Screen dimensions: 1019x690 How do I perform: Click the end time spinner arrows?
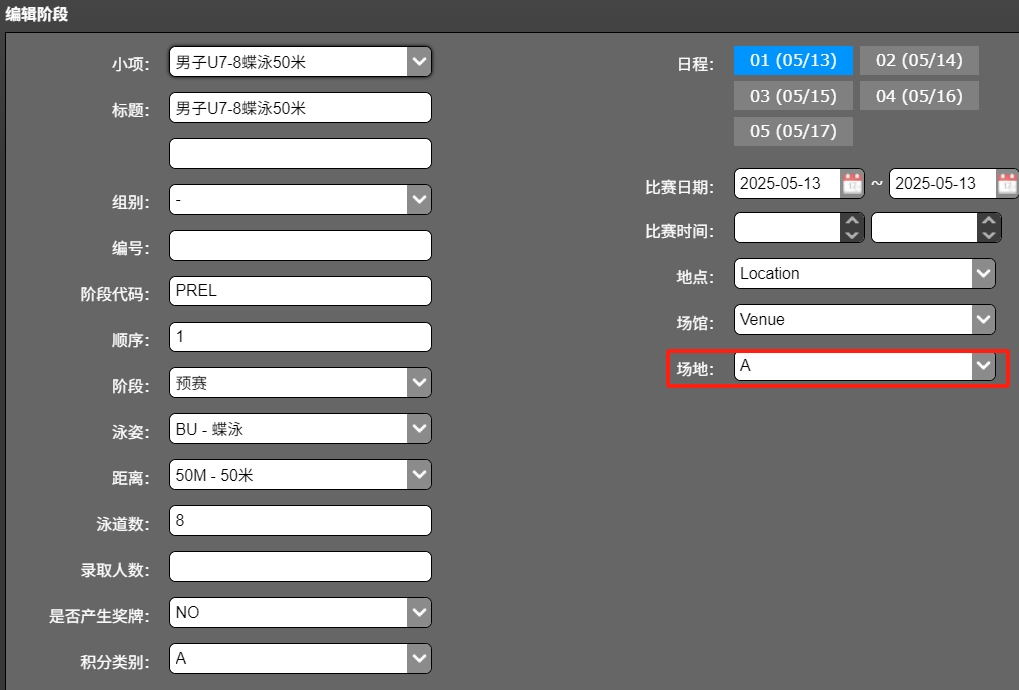[x=989, y=228]
